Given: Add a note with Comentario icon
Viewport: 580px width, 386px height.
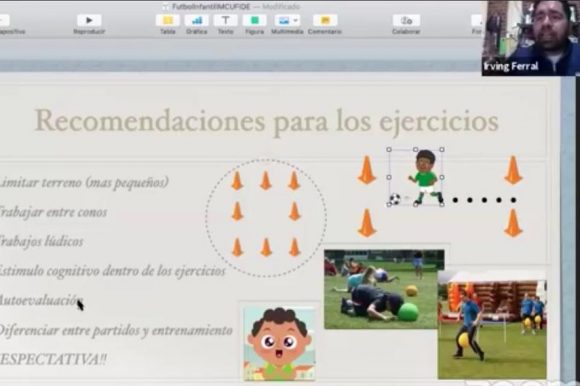Looking at the screenshot, I should click(x=325, y=20).
